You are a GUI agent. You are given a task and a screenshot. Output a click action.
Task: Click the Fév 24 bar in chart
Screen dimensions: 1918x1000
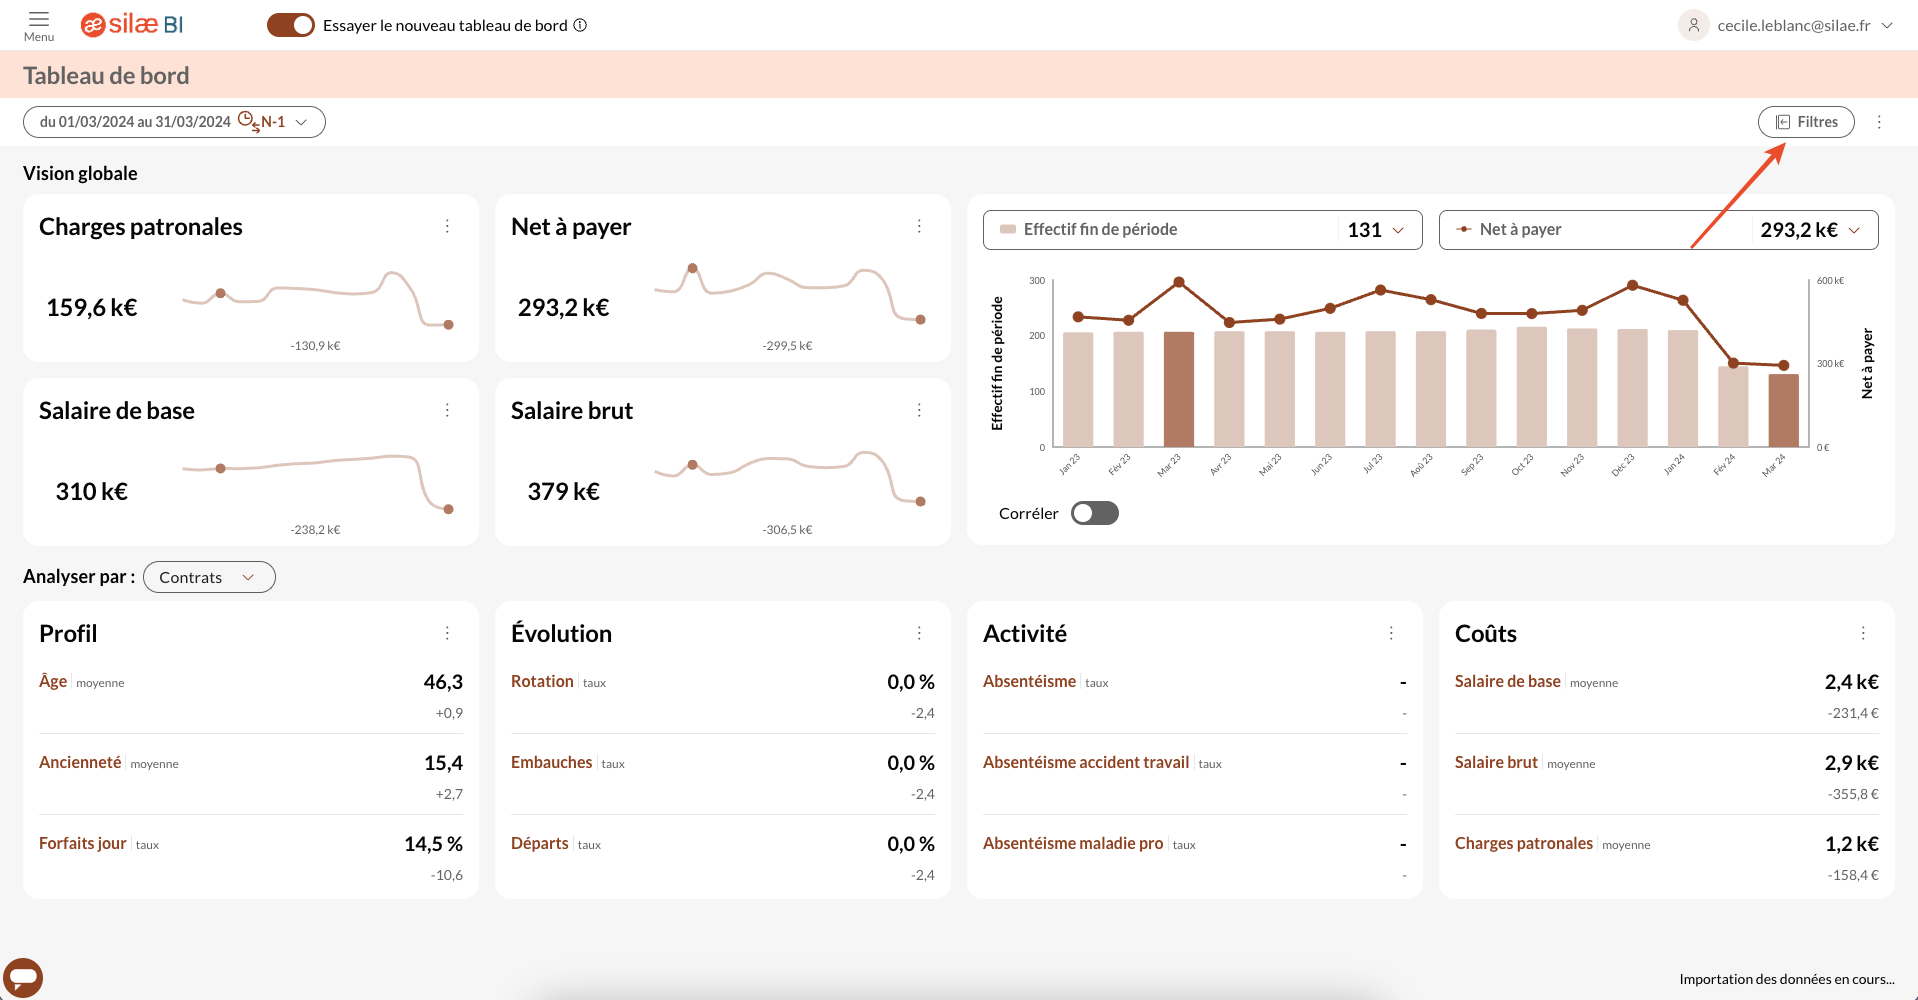click(x=1733, y=407)
